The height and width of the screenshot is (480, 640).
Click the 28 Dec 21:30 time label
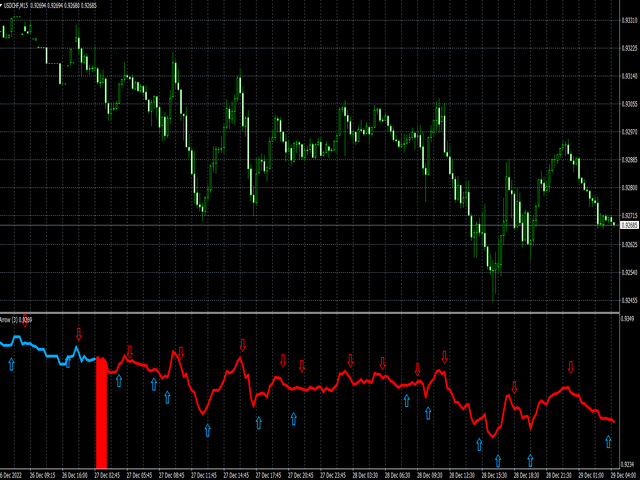[x=558, y=476]
